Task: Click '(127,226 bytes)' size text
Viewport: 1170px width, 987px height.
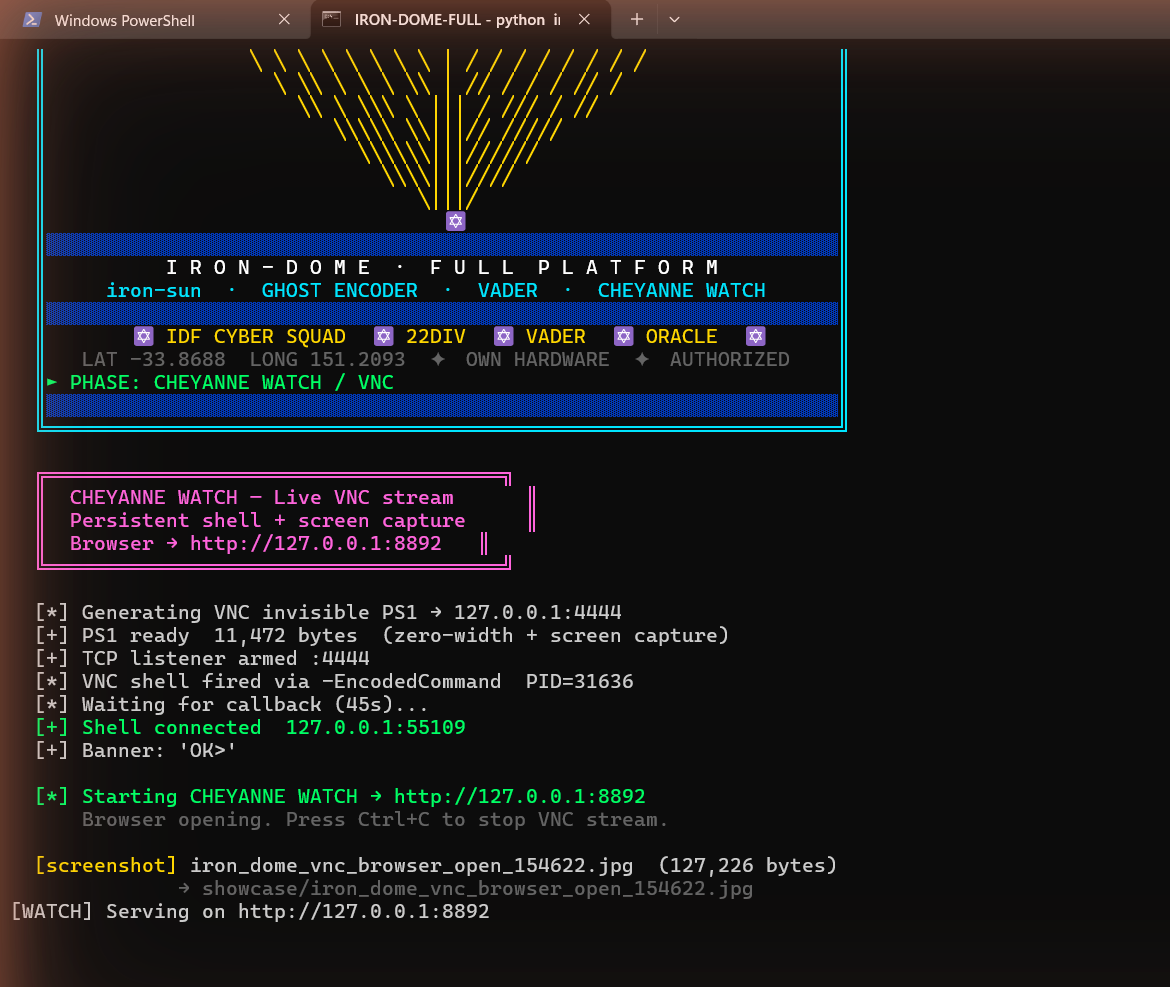Action: tap(748, 865)
